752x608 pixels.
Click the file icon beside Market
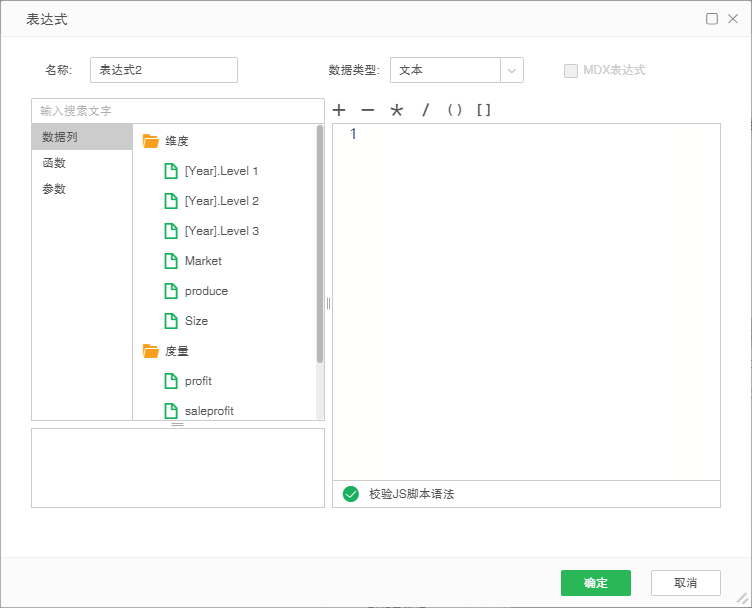coord(171,261)
